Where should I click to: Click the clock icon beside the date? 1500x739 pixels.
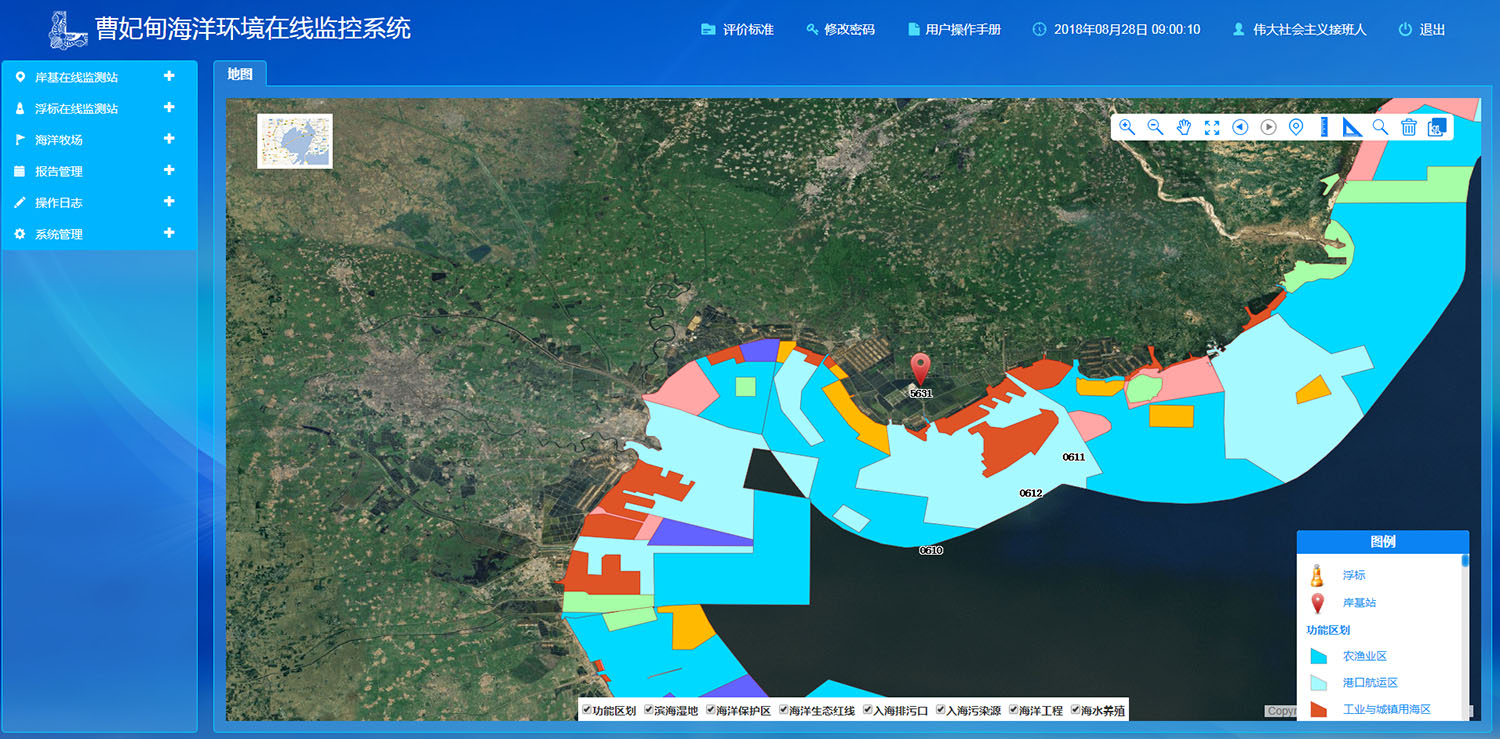[1039, 30]
